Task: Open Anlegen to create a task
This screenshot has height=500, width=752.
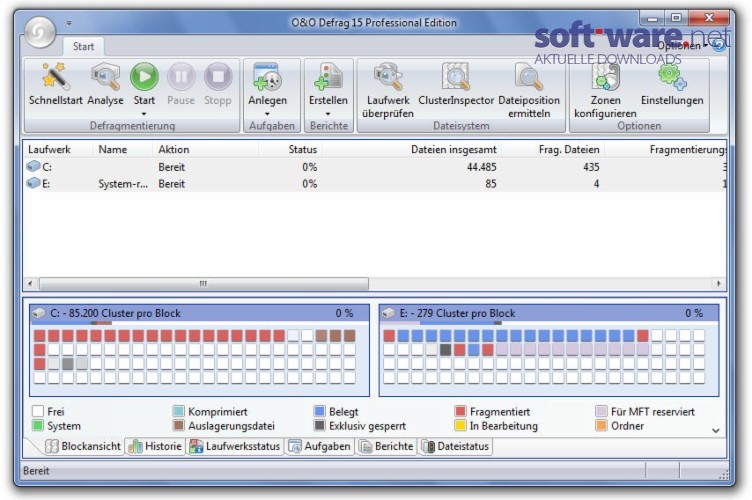Action: tap(267, 84)
